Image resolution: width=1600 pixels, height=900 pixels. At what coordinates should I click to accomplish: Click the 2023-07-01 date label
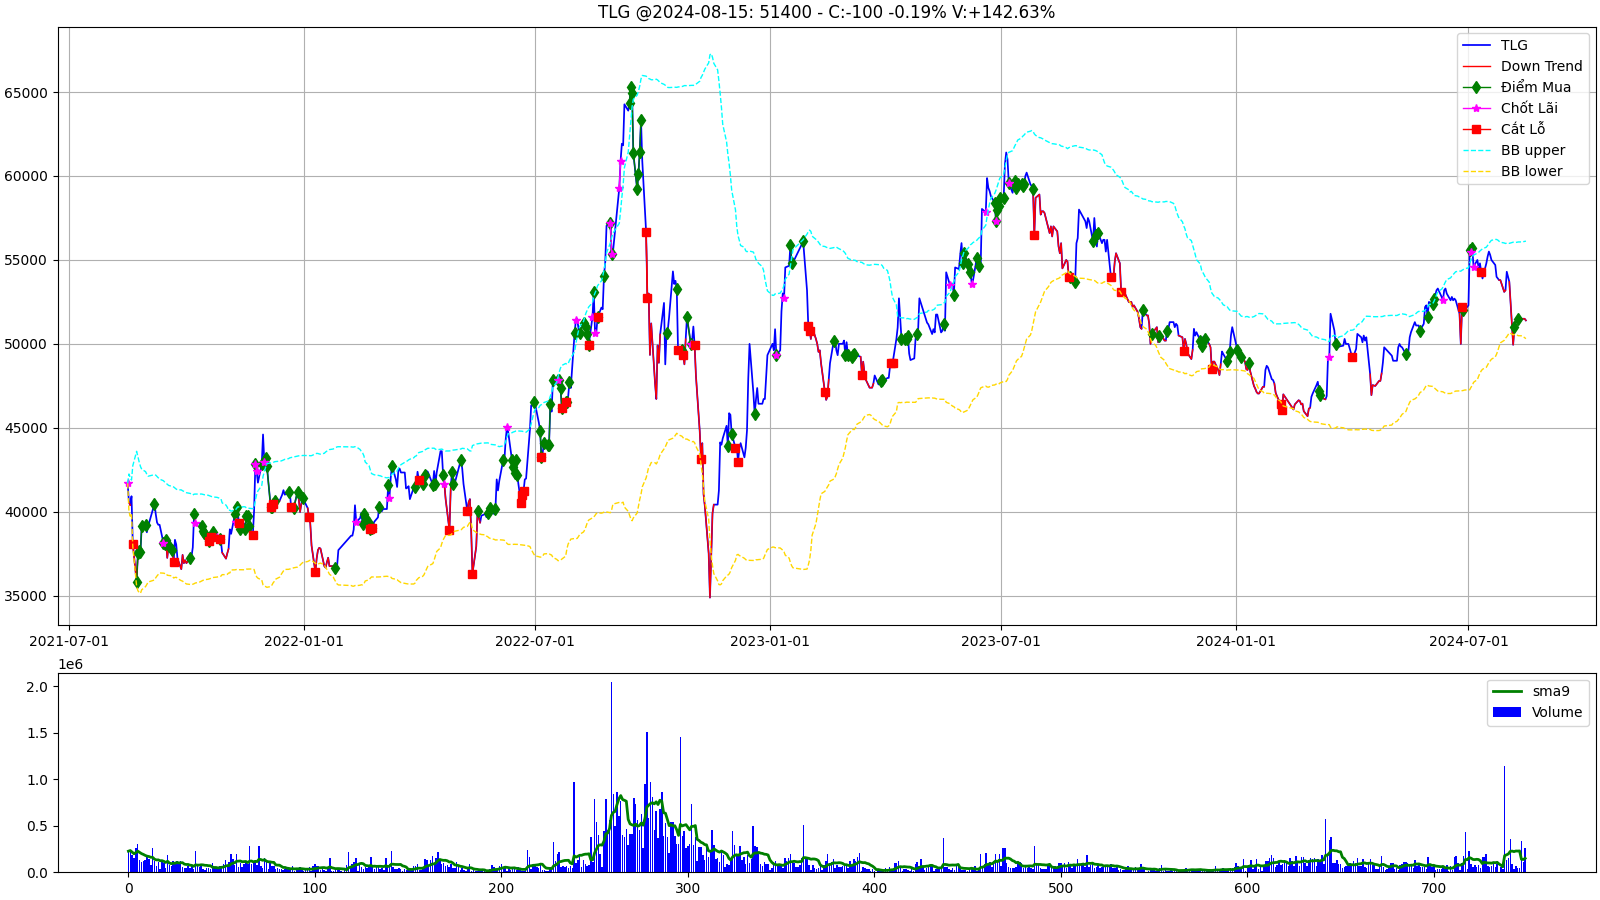tap(1001, 641)
